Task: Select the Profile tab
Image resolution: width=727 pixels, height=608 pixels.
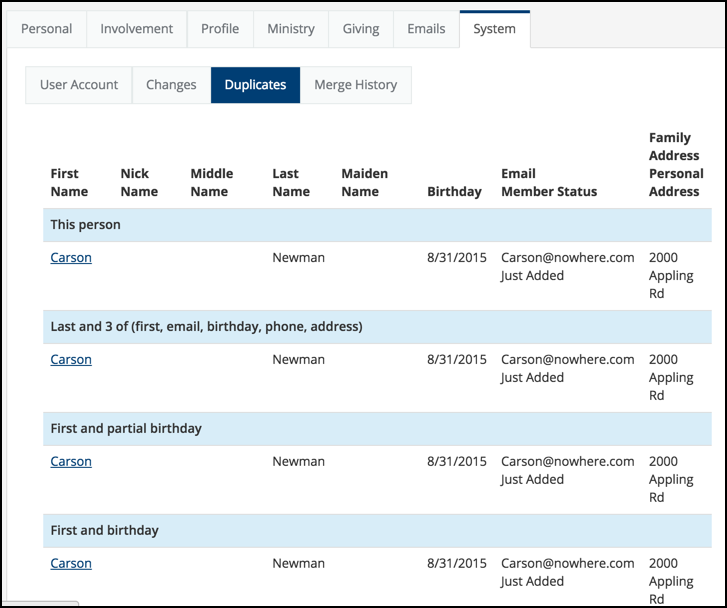Action: click(220, 29)
